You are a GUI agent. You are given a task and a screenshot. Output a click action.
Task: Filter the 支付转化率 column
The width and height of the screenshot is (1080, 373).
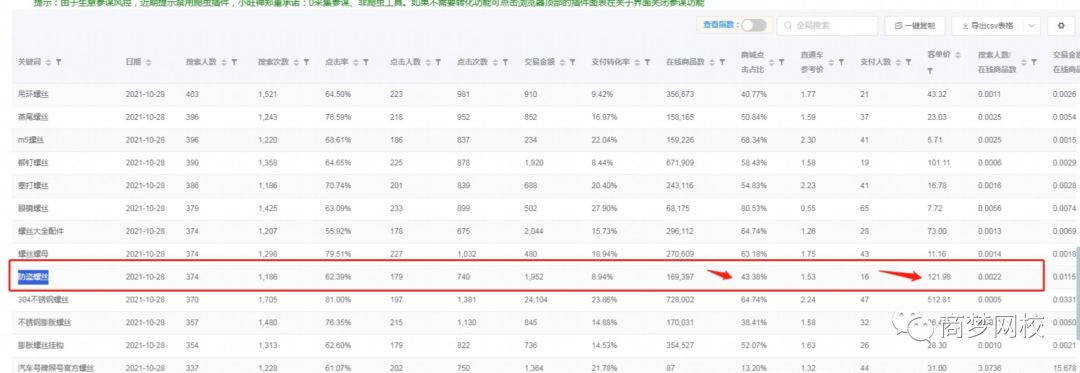click(x=646, y=62)
